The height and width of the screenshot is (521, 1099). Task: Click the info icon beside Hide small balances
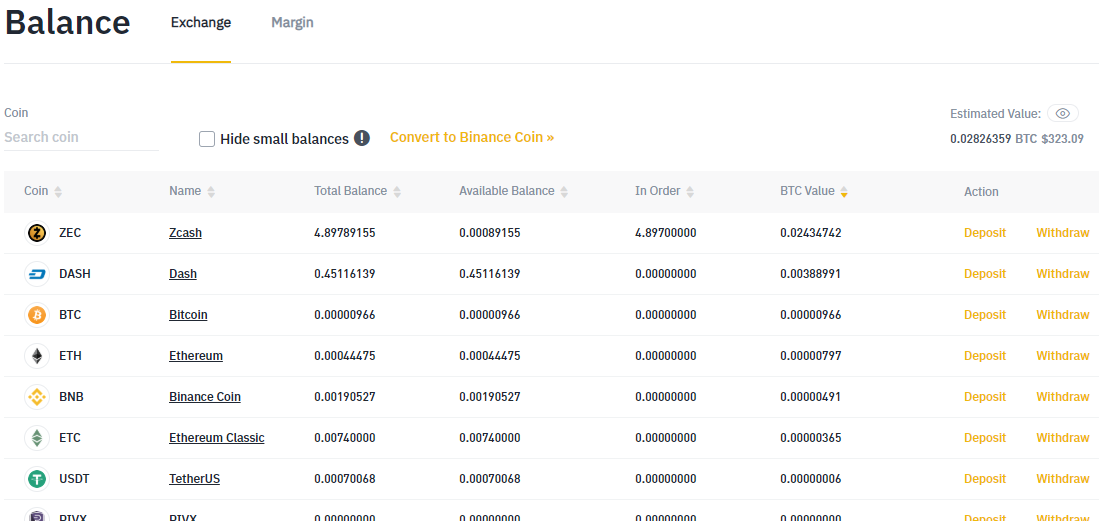tap(362, 138)
